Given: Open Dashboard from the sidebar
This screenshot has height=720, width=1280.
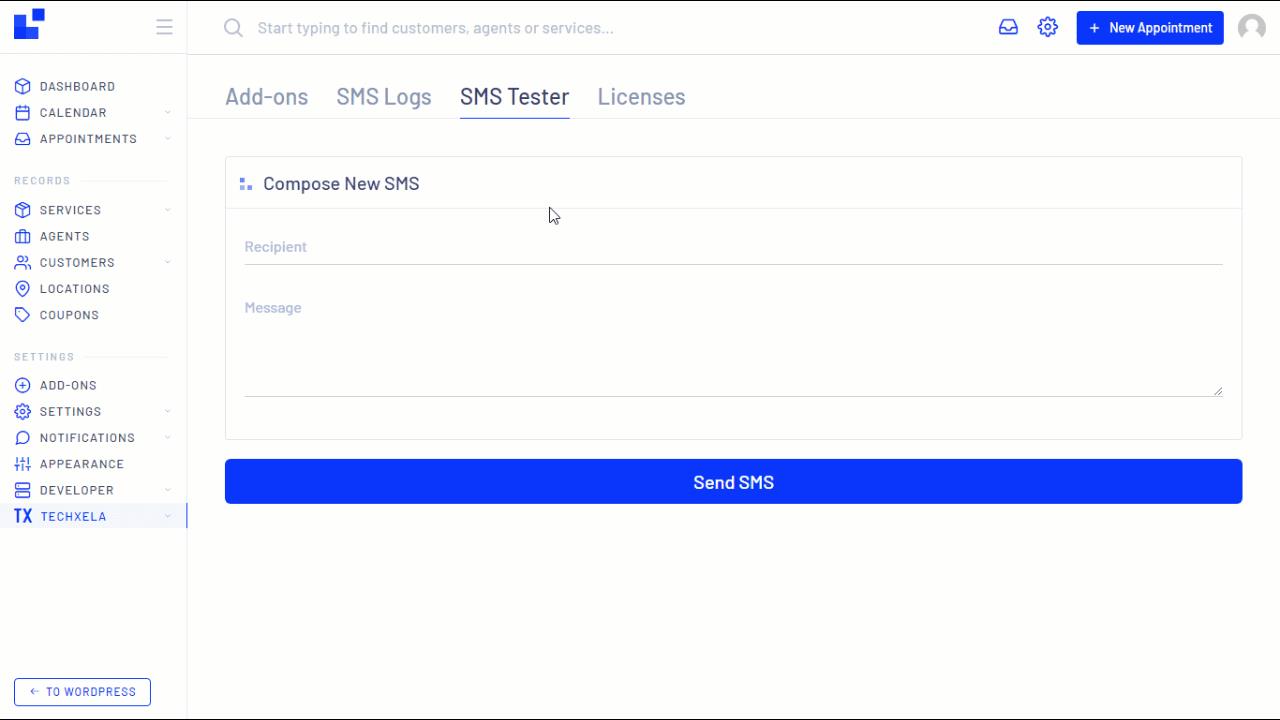Looking at the screenshot, I should click(x=77, y=86).
